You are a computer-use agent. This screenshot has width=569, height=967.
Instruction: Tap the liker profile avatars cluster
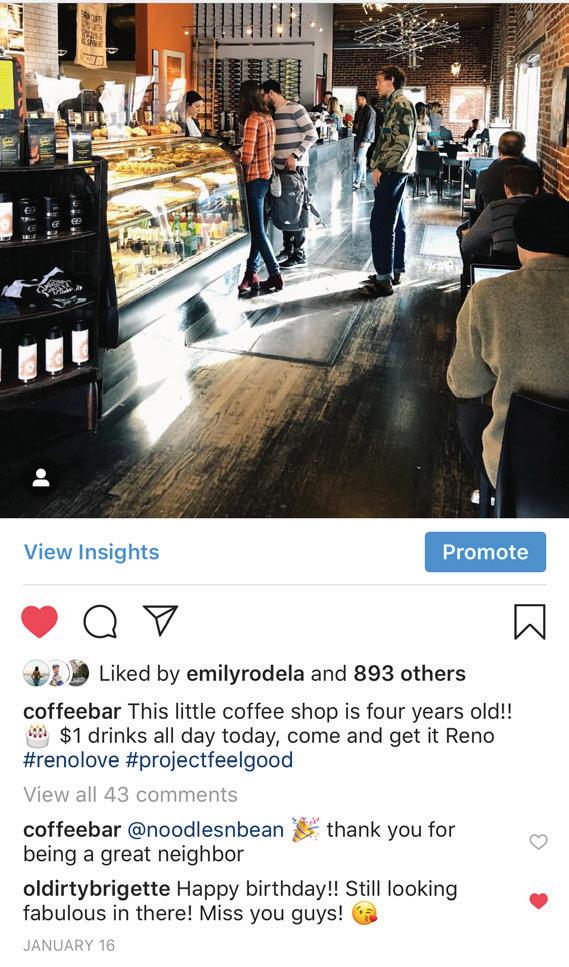click(x=56, y=673)
